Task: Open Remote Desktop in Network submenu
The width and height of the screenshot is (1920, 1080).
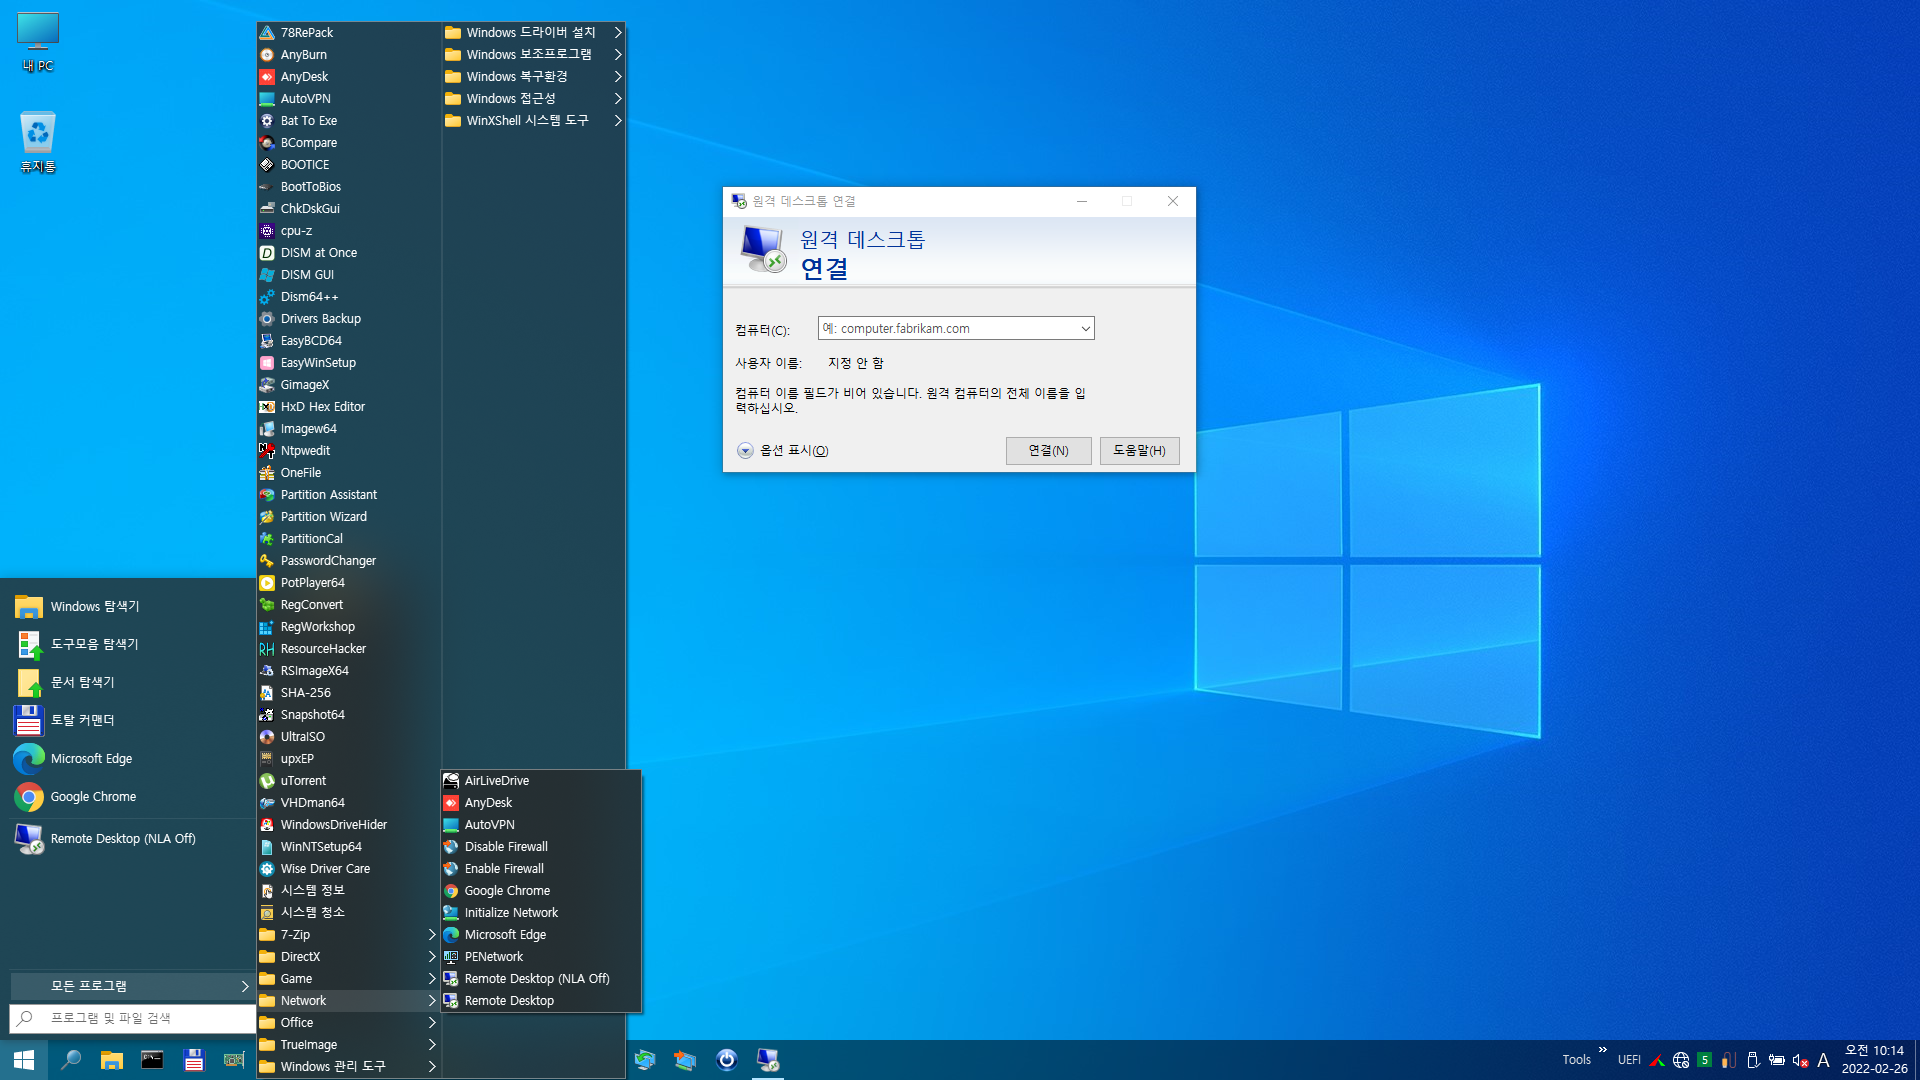Action: 540,1001
